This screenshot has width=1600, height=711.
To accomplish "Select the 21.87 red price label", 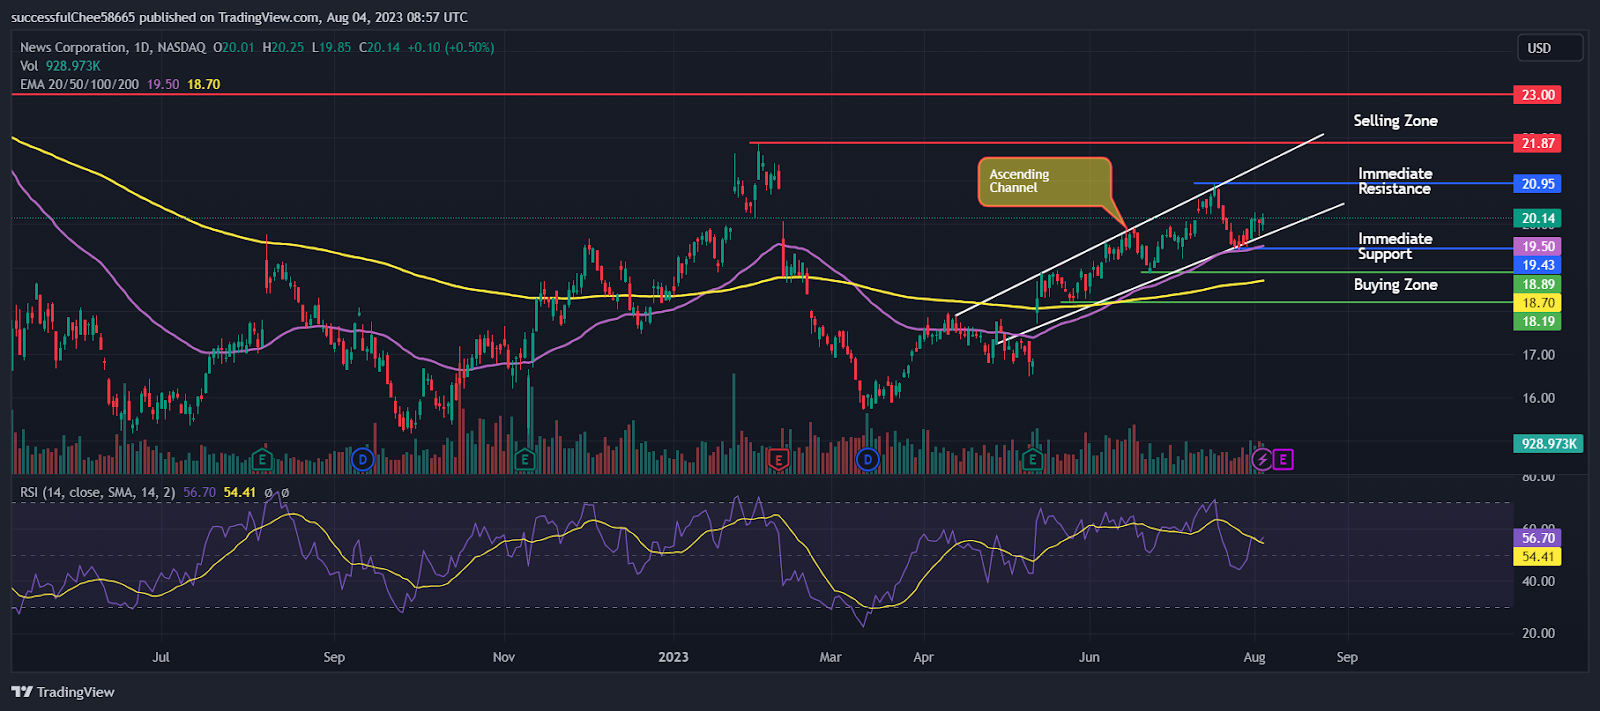I will coord(1538,143).
